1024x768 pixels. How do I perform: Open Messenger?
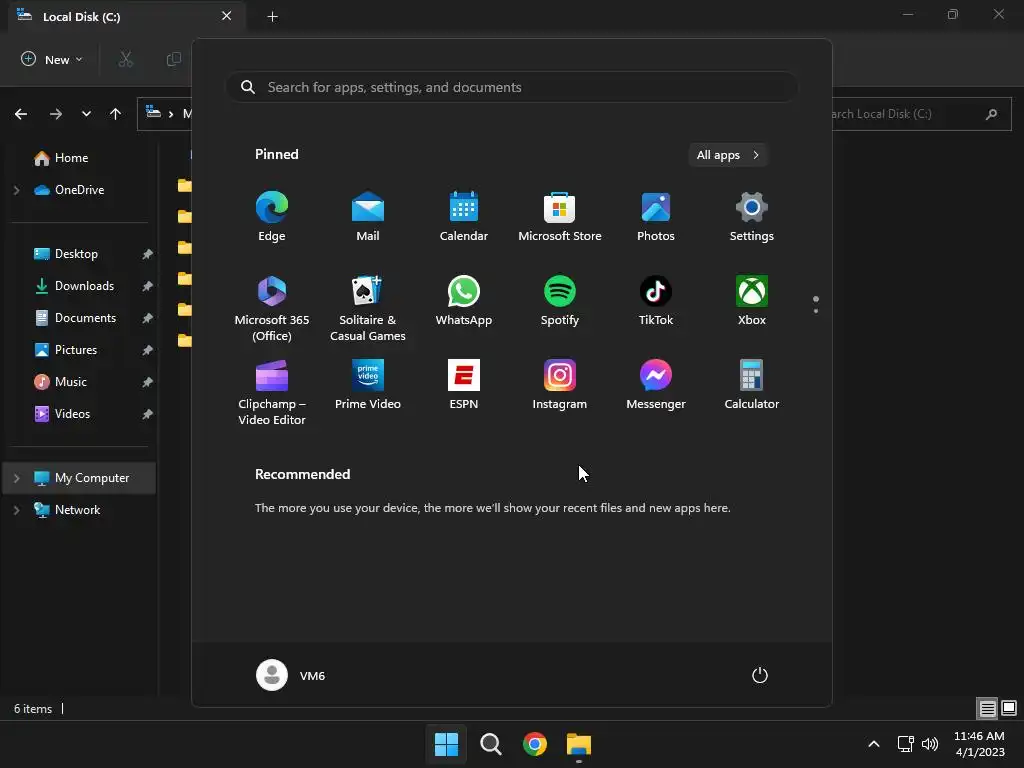pyautogui.click(x=656, y=384)
